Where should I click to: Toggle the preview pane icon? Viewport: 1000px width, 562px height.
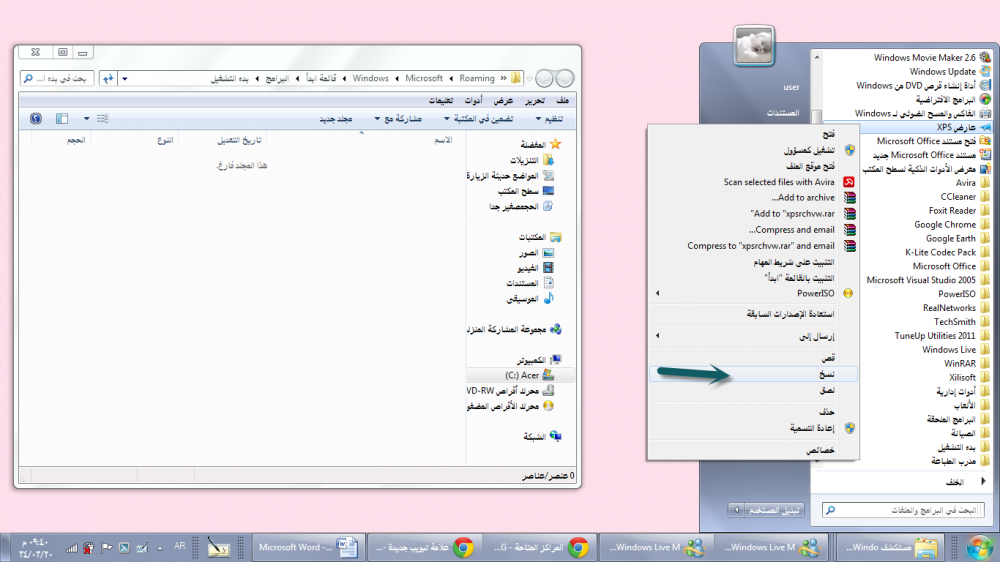(x=62, y=118)
